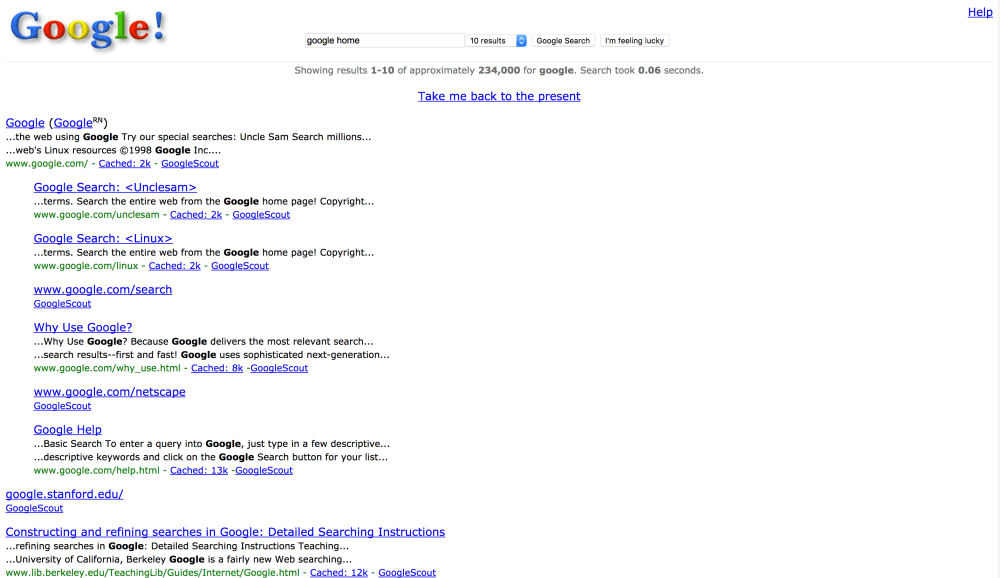Visit the www.google.com/search link

click(x=103, y=289)
